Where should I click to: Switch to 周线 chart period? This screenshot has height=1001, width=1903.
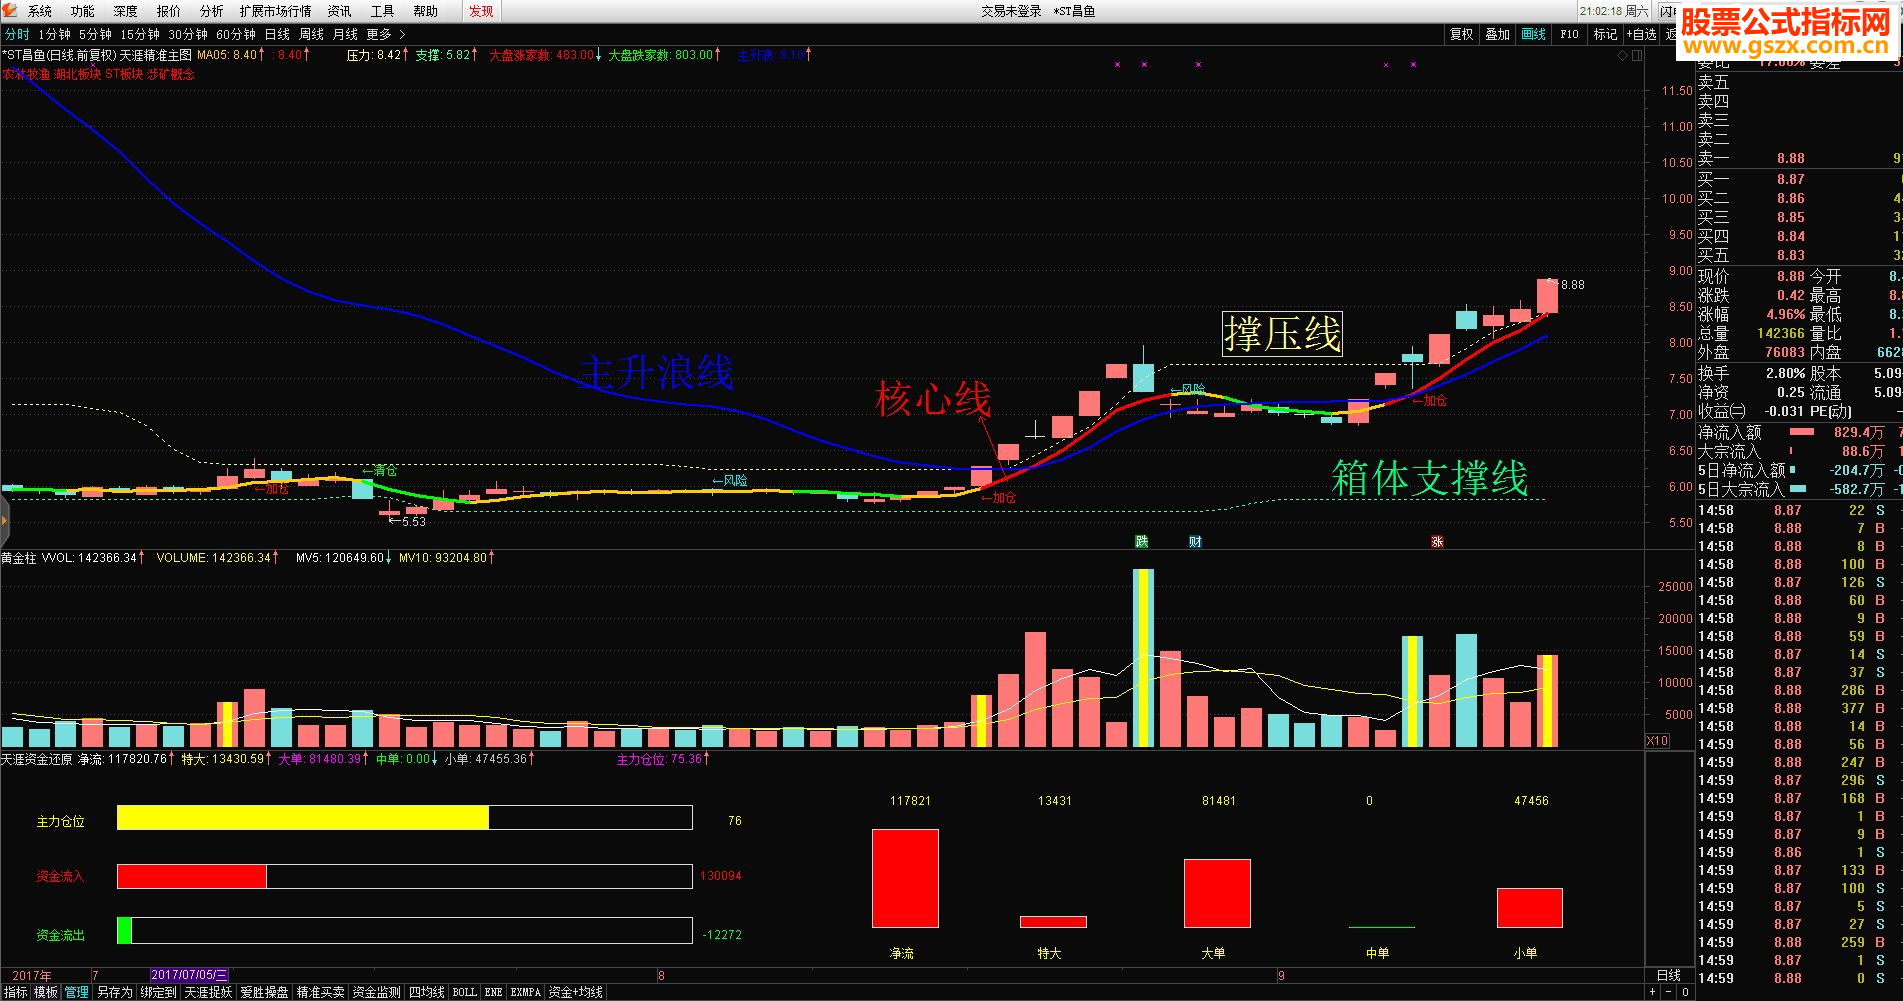[312, 34]
